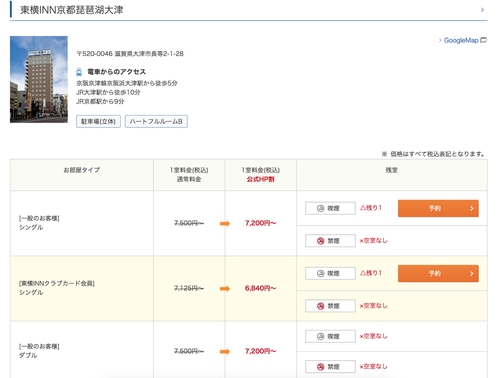Select 禁煙 option for general single
This screenshot has width=500, height=378.
(330, 241)
